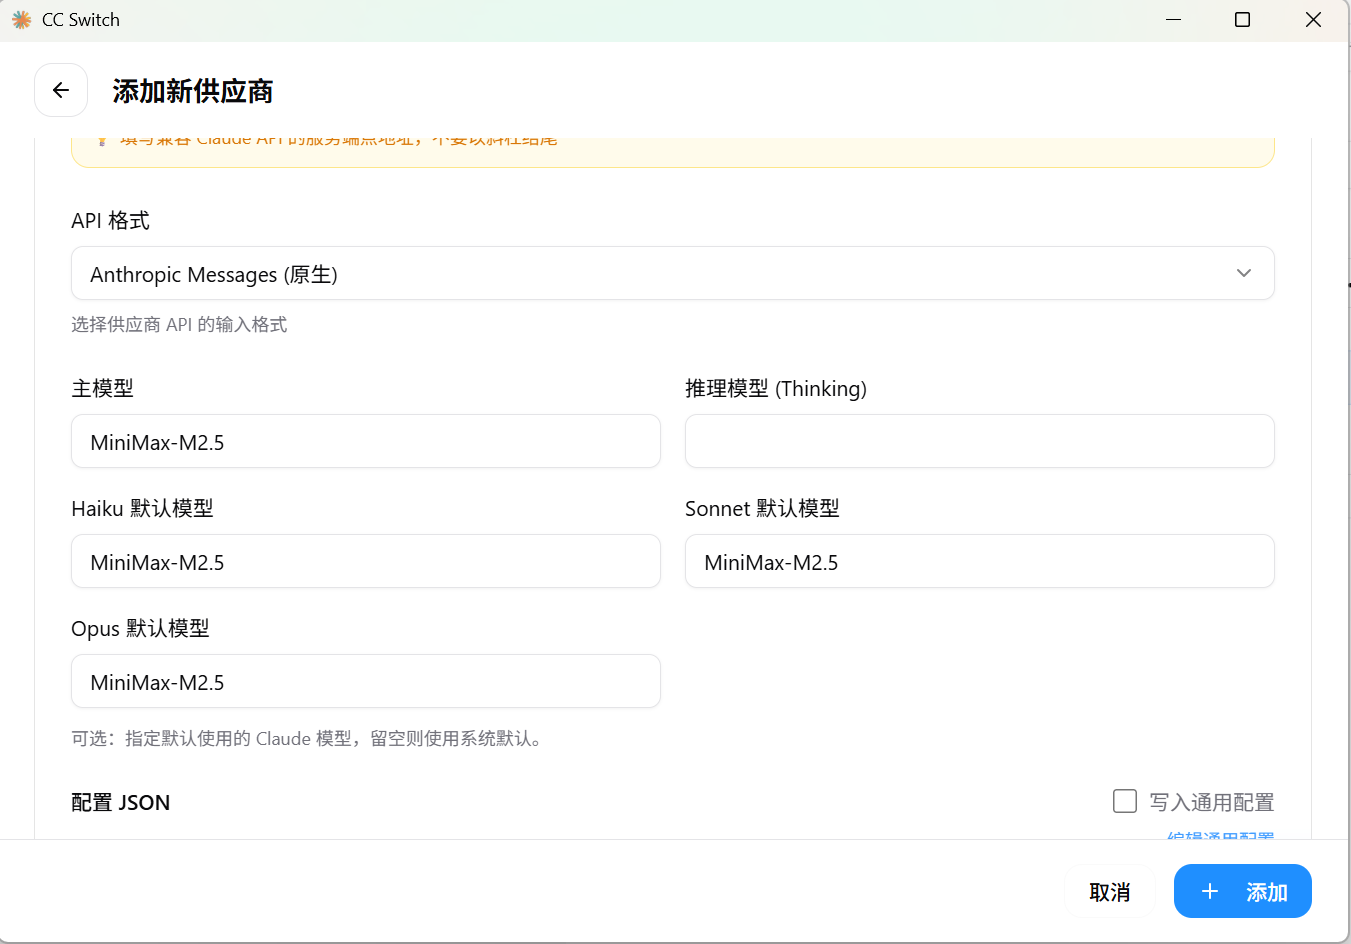This screenshot has height=944, width=1351.
Task: Edit the Opus 默认模型 field
Action: [x=365, y=681]
